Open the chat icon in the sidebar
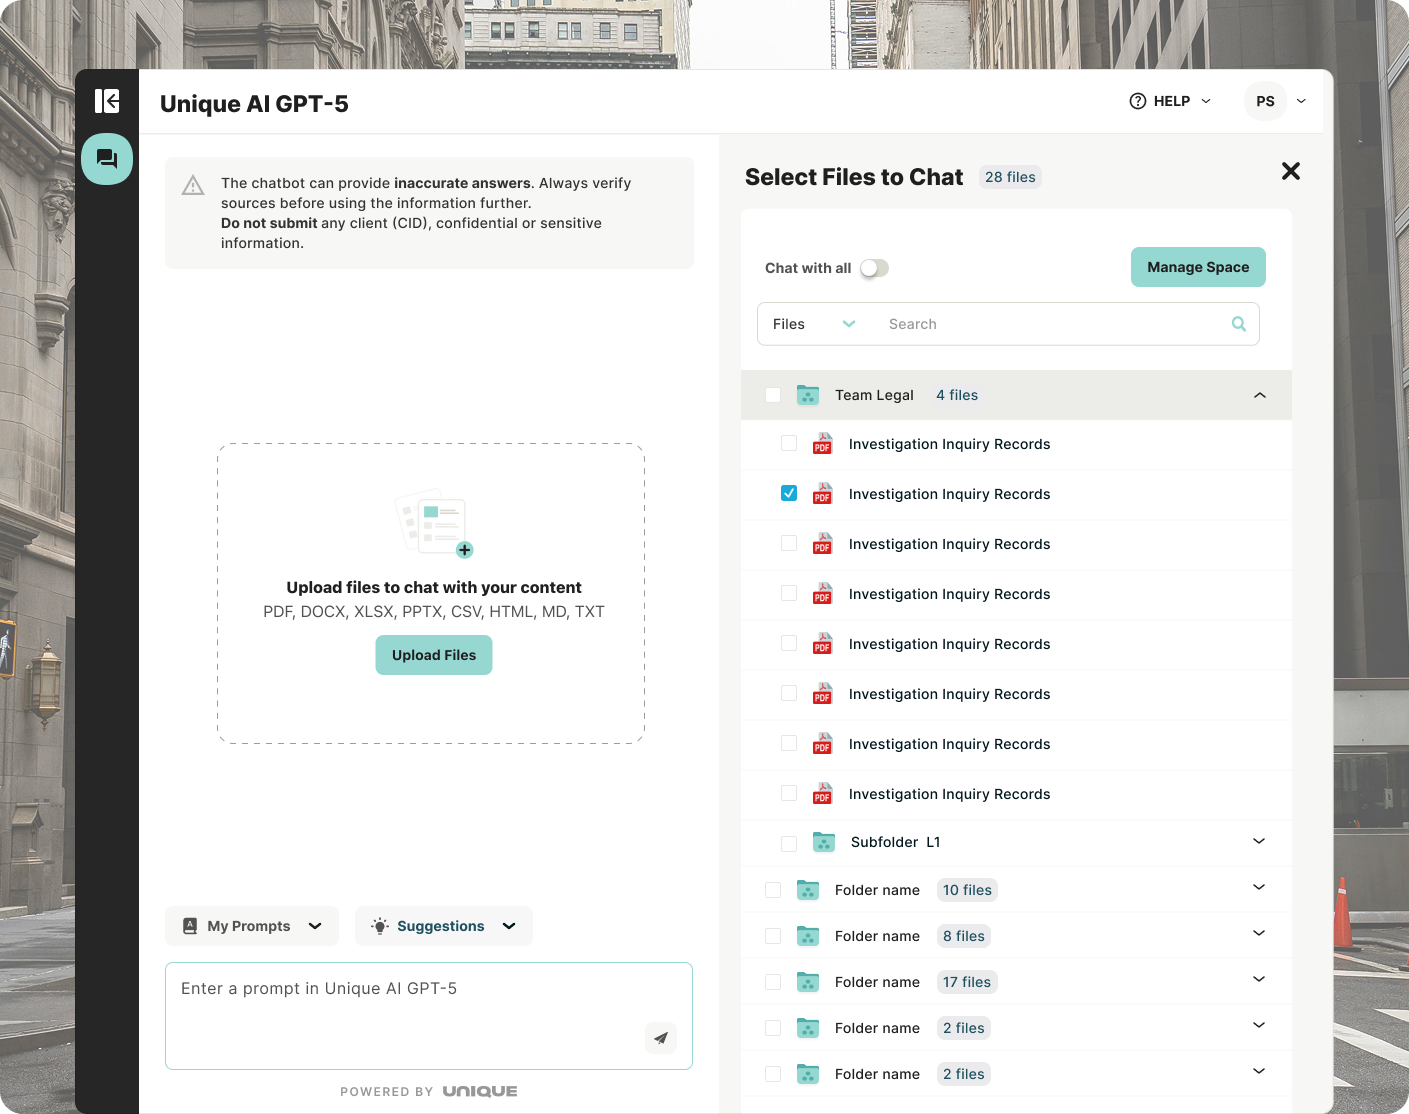The height and width of the screenshot is (1114, 1409). coord(107,159)
